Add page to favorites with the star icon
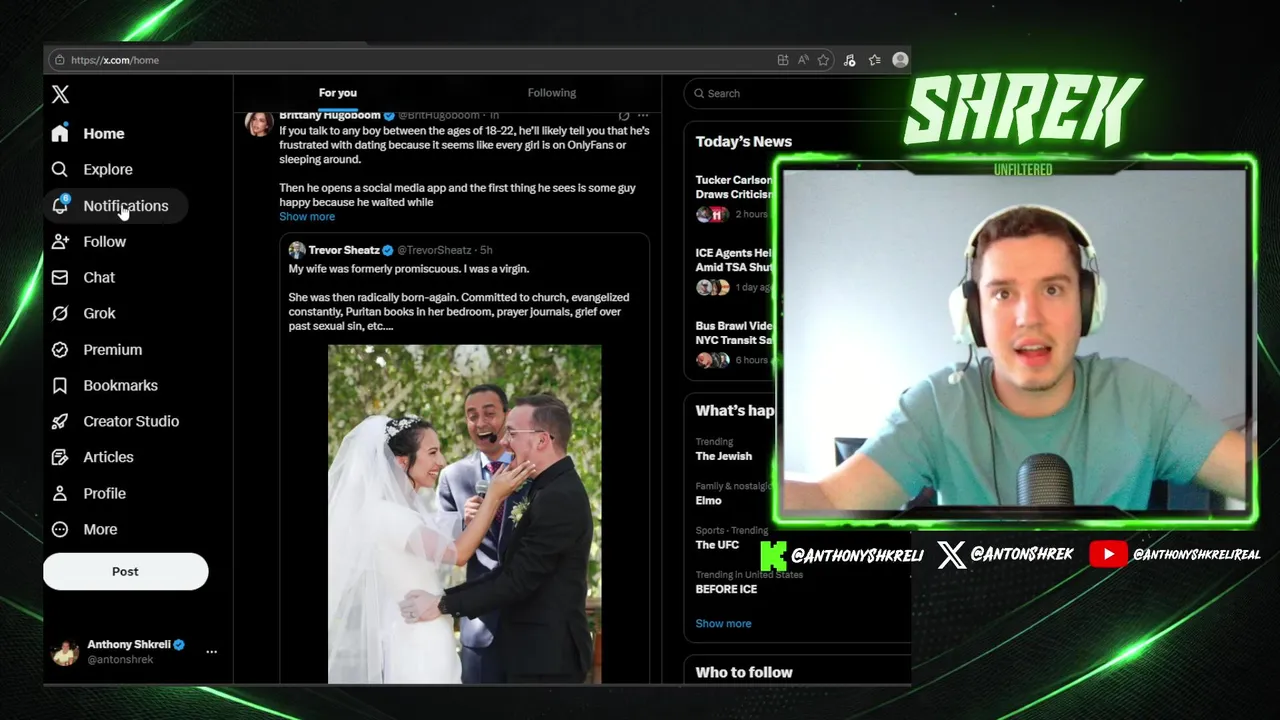 823,60
